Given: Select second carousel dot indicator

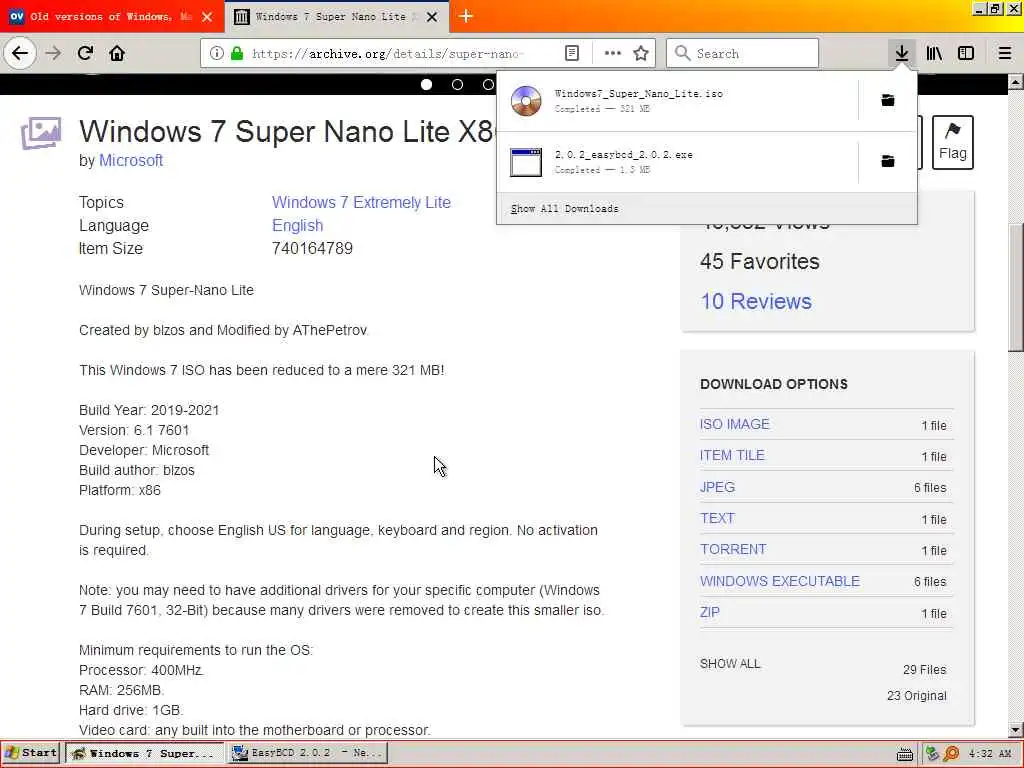Looking at the screenshot, I should [x=457, y=84].
